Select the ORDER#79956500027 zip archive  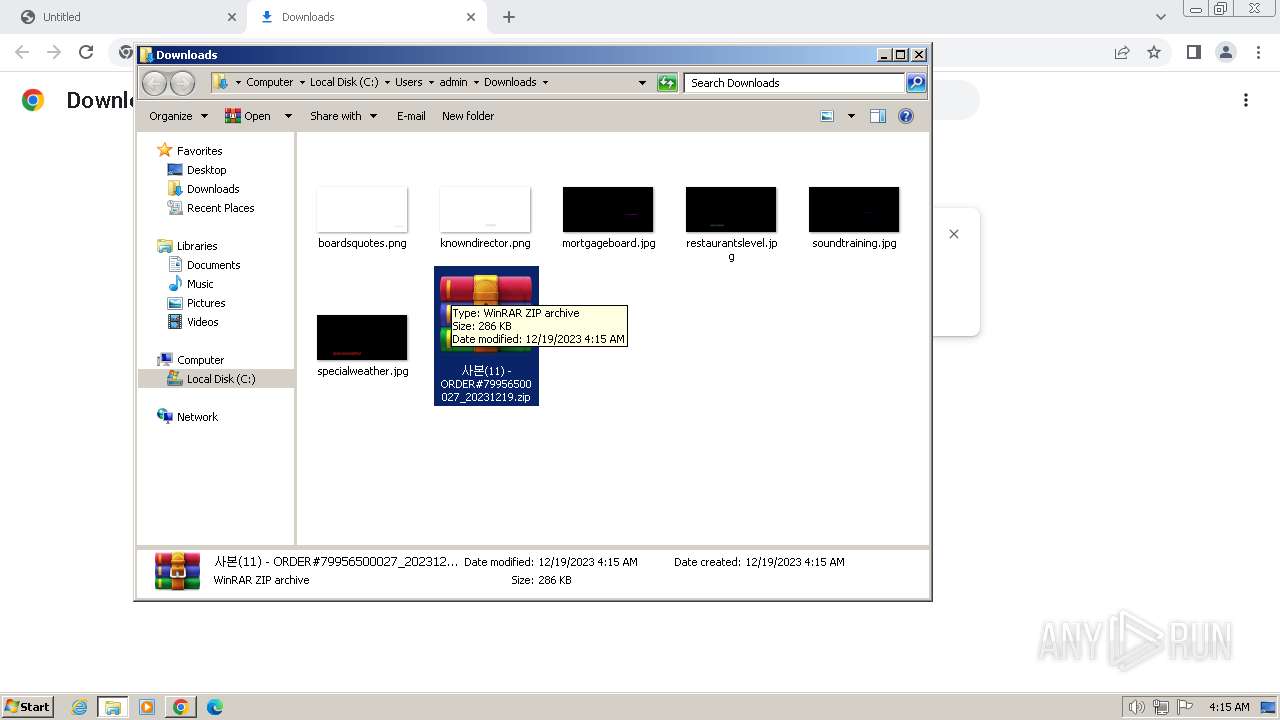(x=486, y=336)
